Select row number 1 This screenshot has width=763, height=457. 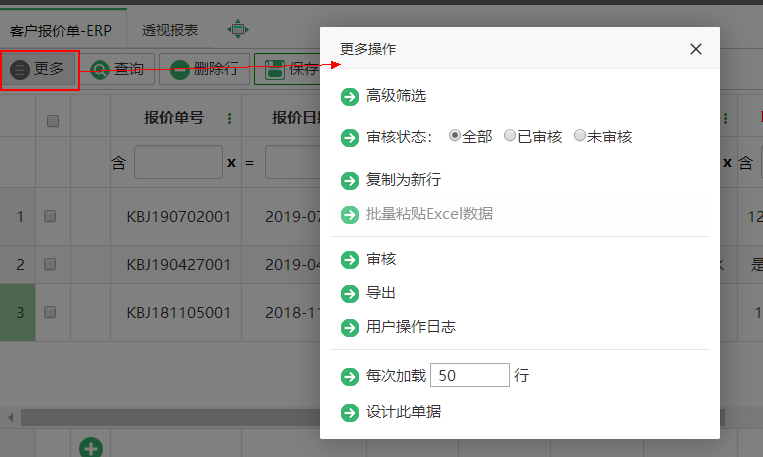click(20, 217)
